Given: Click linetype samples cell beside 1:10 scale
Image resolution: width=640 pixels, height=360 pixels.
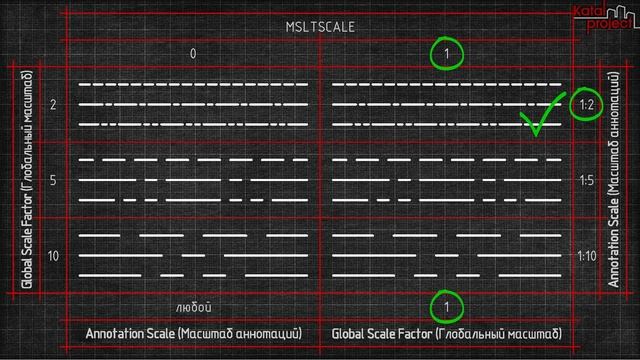Looking at the screenshot, I should 447,256.
